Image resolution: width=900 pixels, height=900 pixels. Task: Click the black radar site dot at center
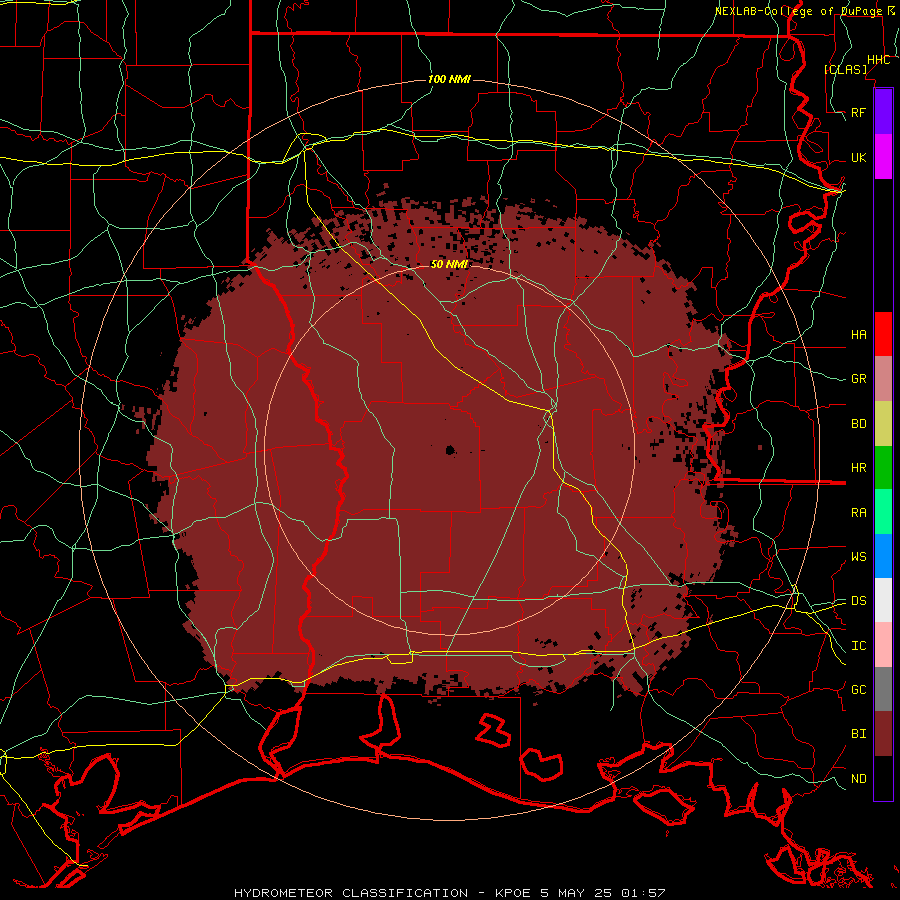click(450, 450)
